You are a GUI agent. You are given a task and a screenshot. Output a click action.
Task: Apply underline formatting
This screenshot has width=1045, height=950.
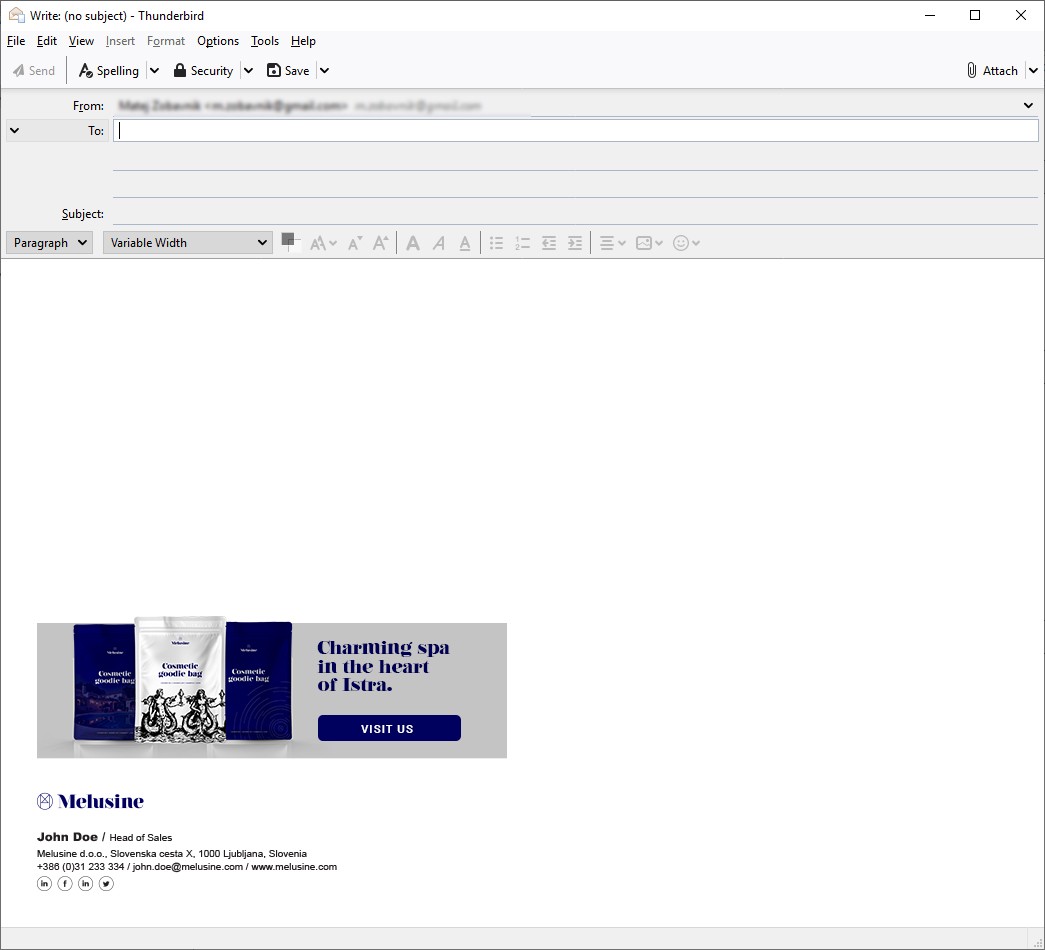coord(465,242)
